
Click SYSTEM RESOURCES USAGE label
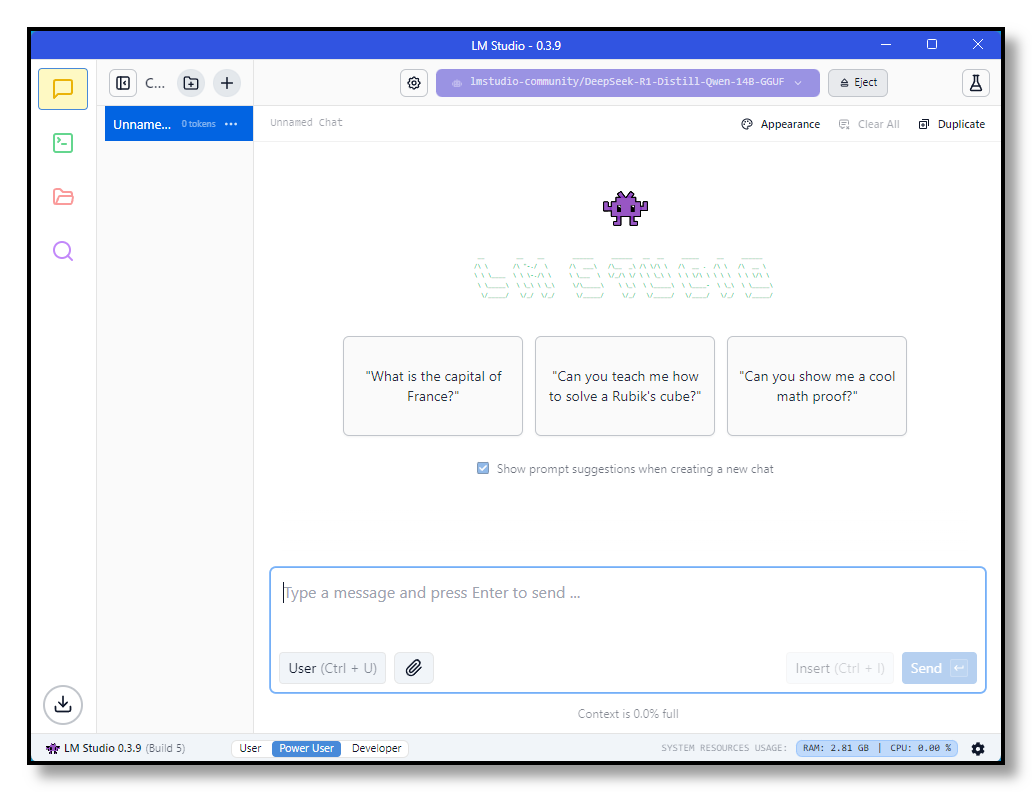(724, 749)
